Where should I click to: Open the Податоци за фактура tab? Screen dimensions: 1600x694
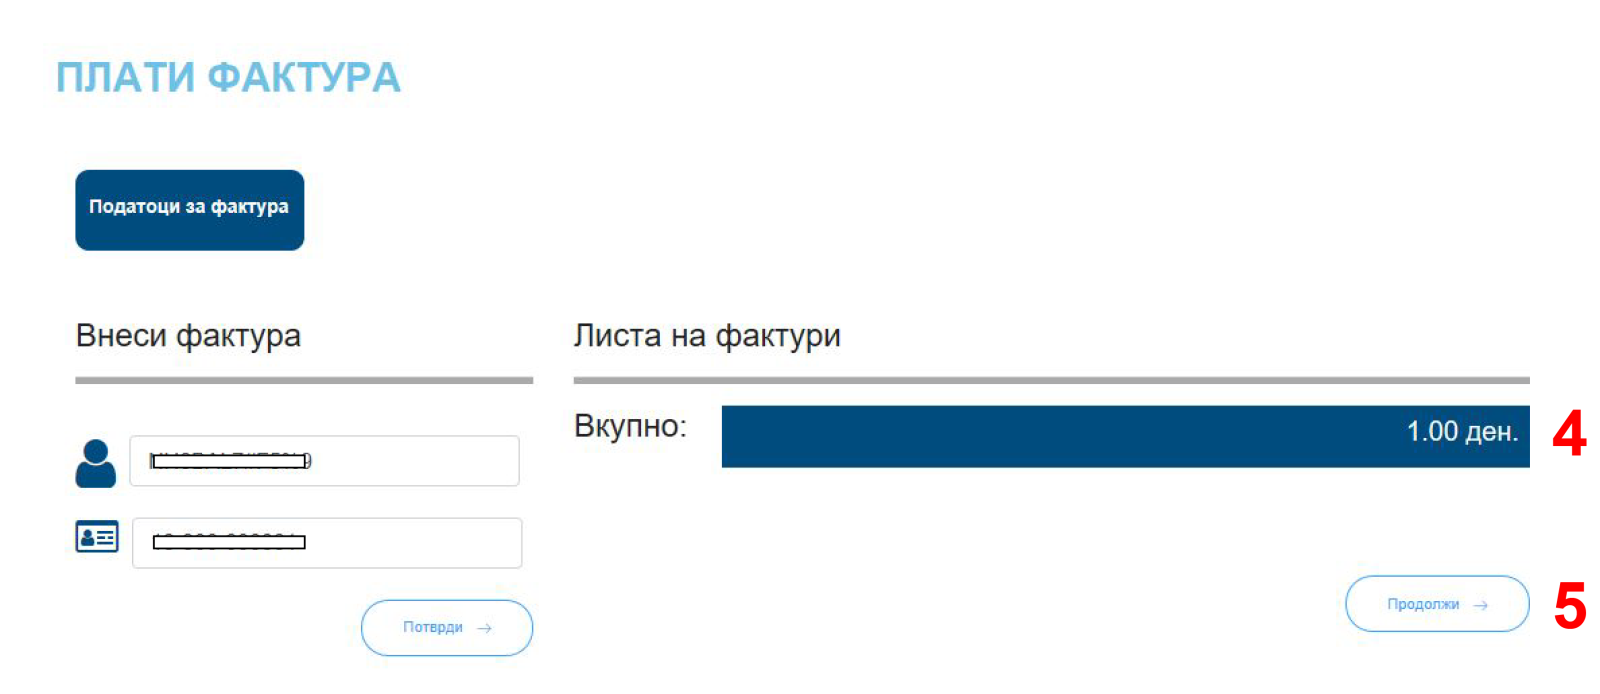pyautogui.click(x=190, y=210)
